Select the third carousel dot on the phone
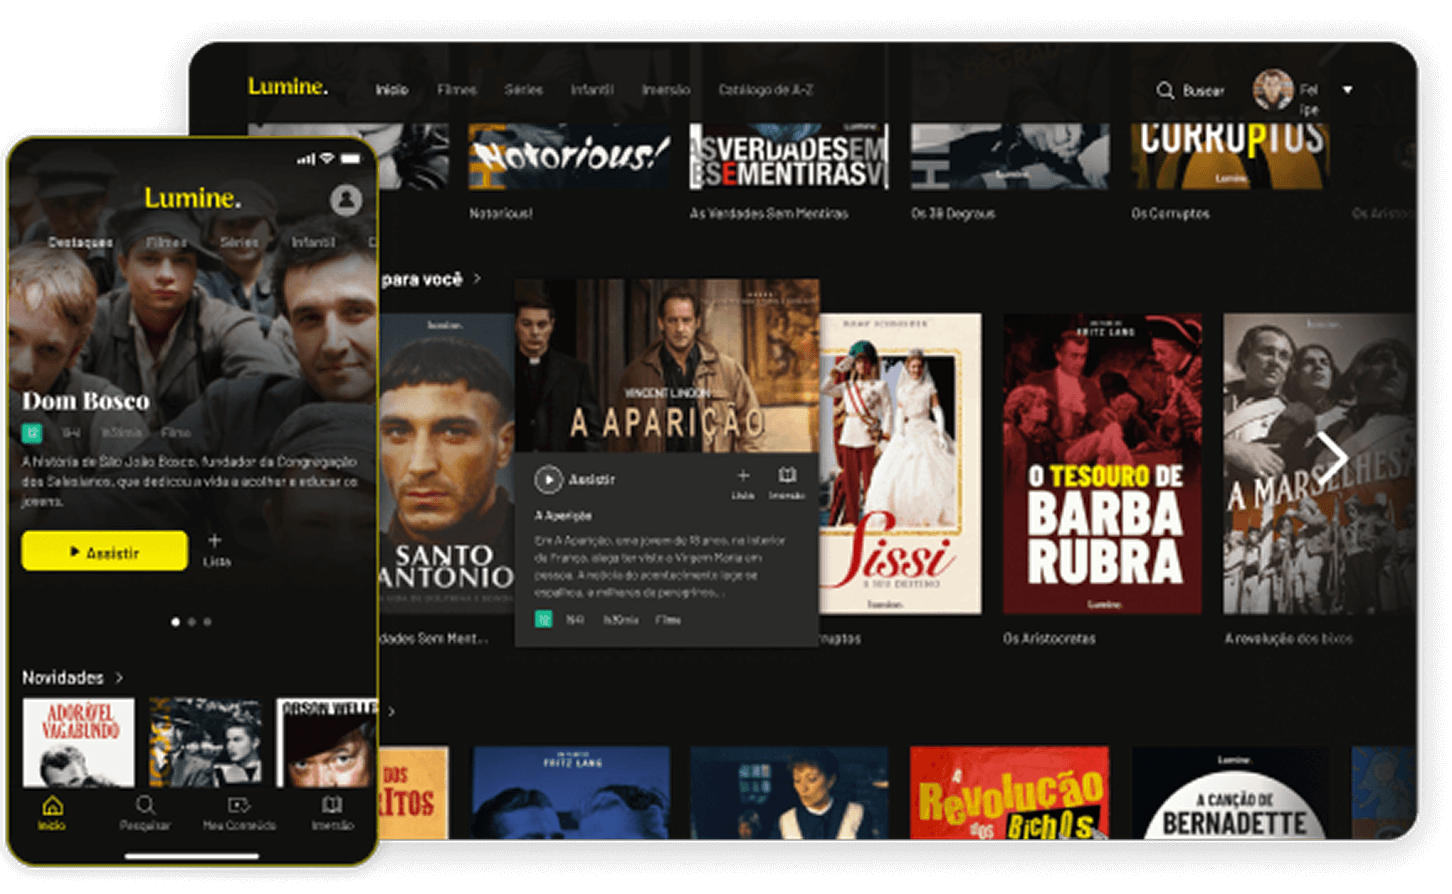The height and width of the screenshot is (894, 1452). tap(207, 622)
